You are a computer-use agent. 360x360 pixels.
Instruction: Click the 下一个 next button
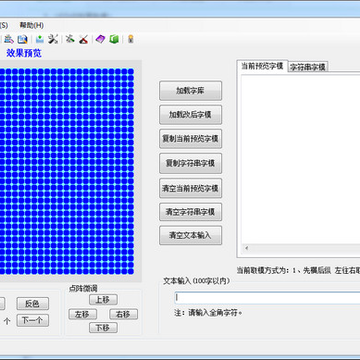33,320
